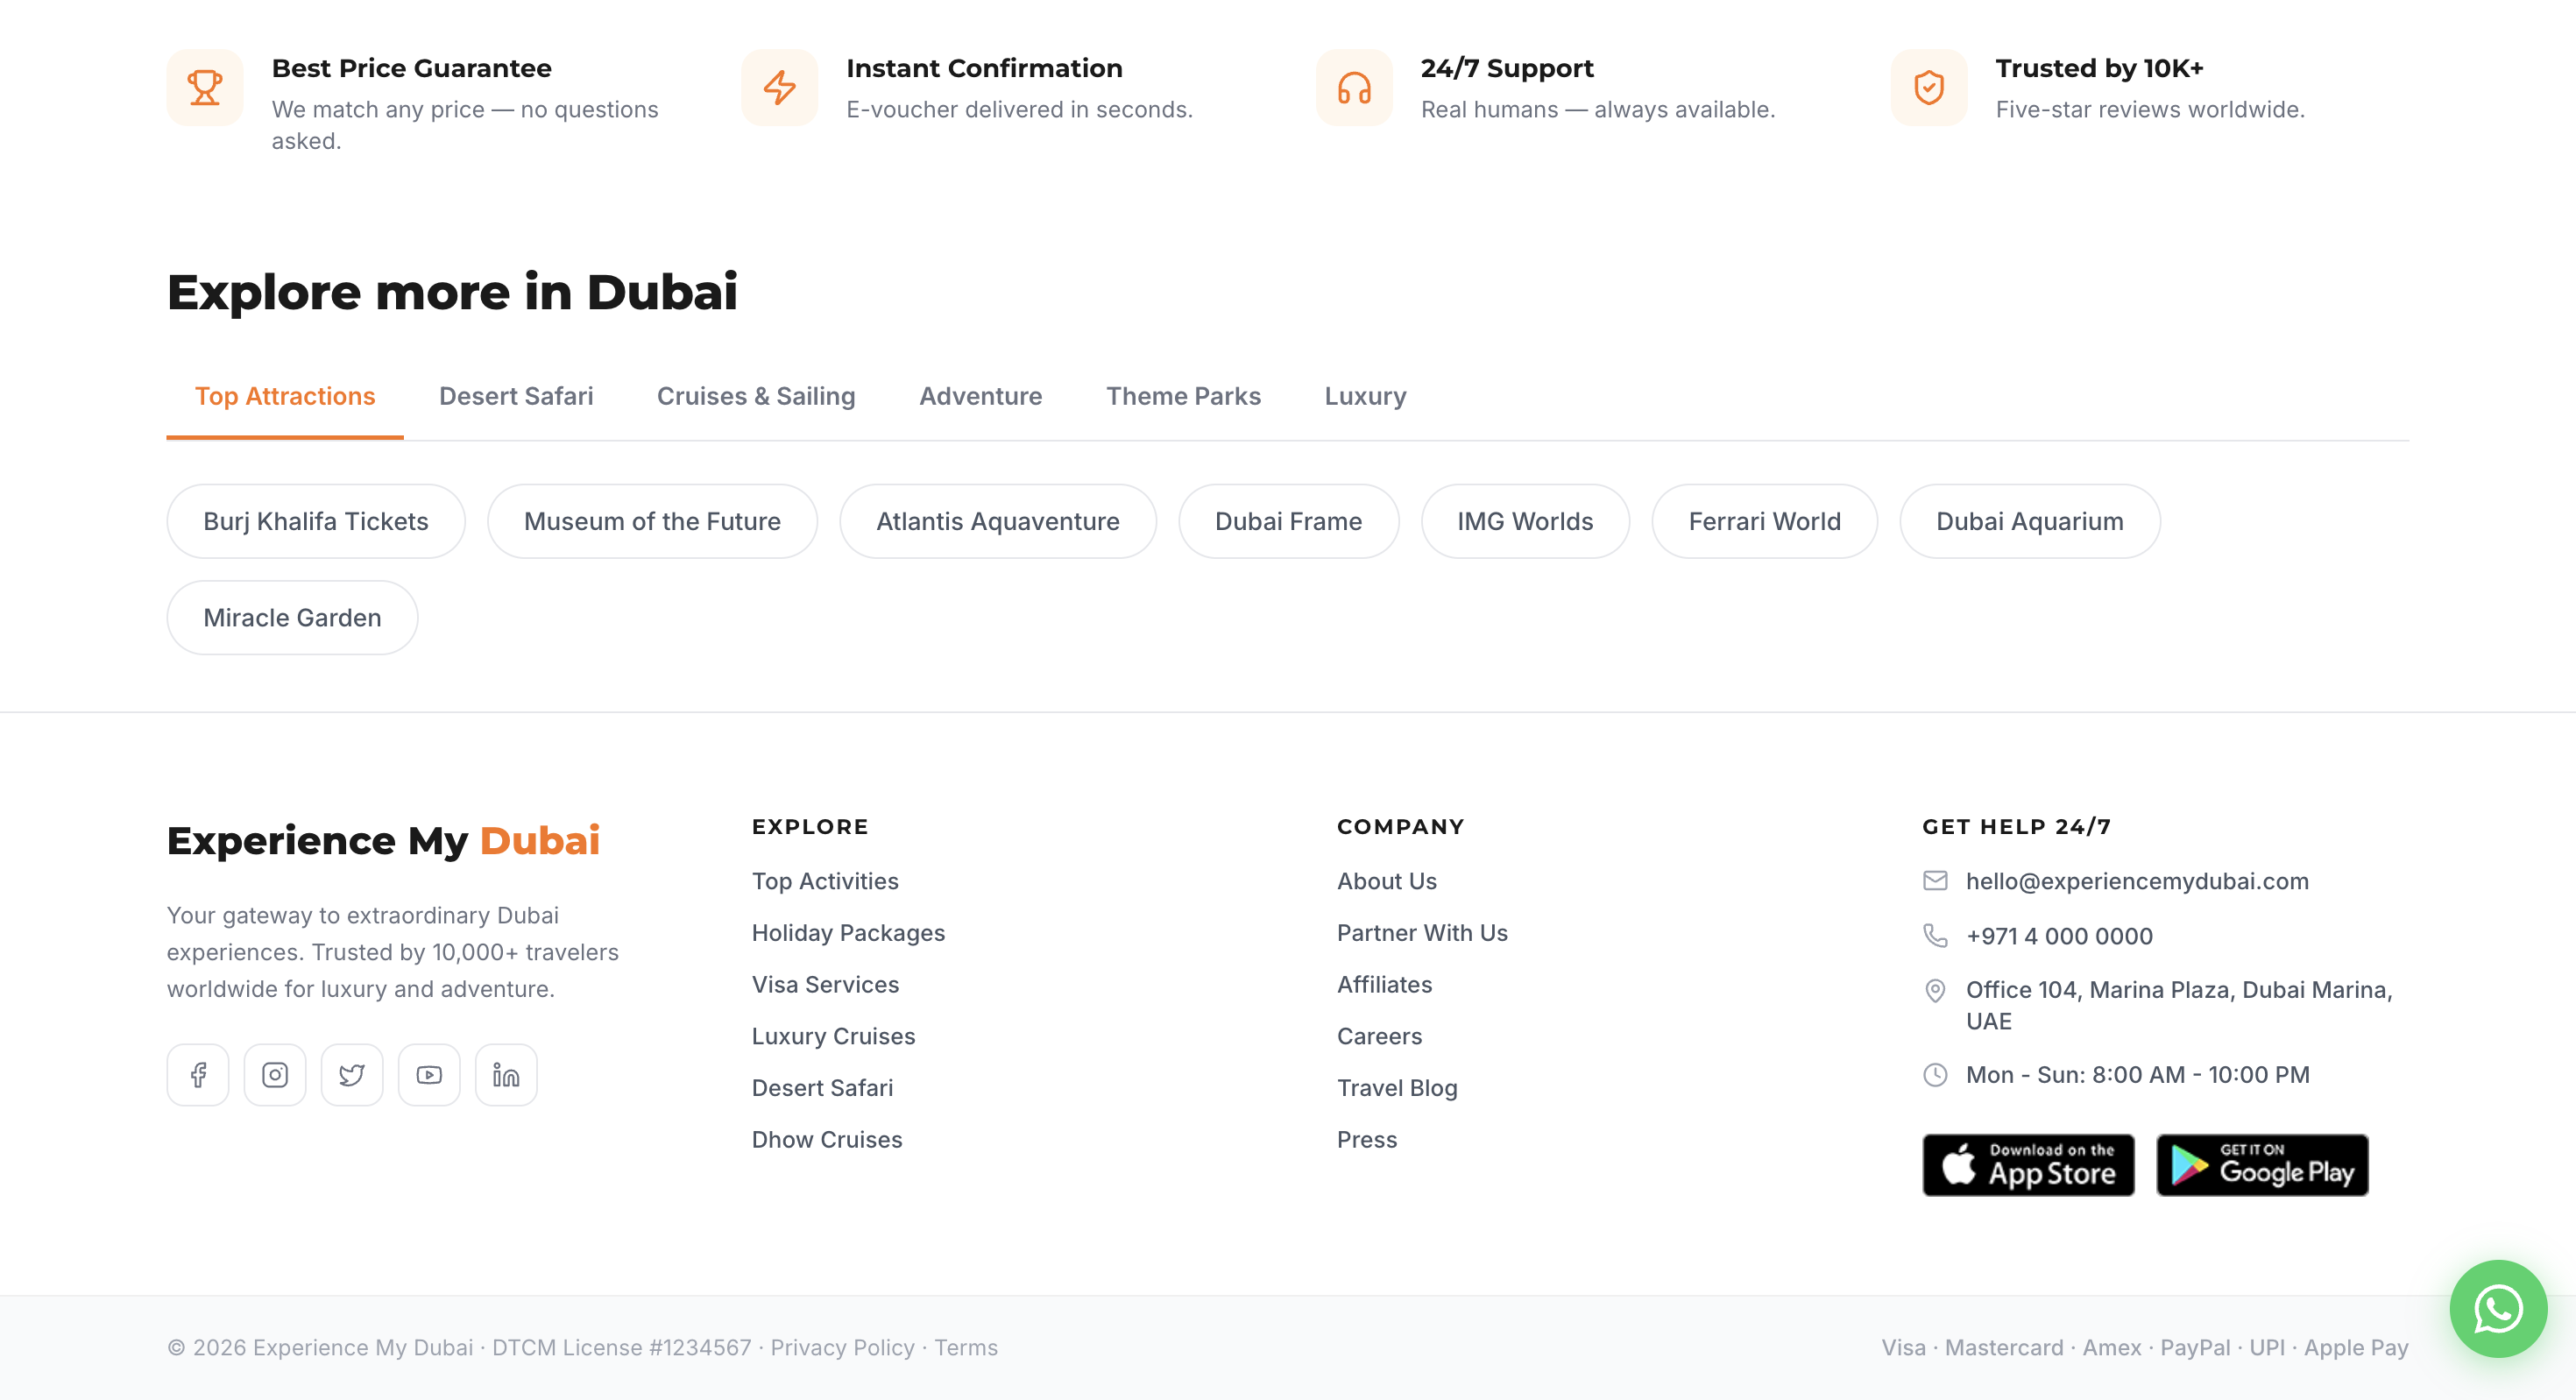Click the shield Trusted by 10K+ icon
Image resolution: width=2576 pixels, height=1400 pixels.
(1929, 88)
